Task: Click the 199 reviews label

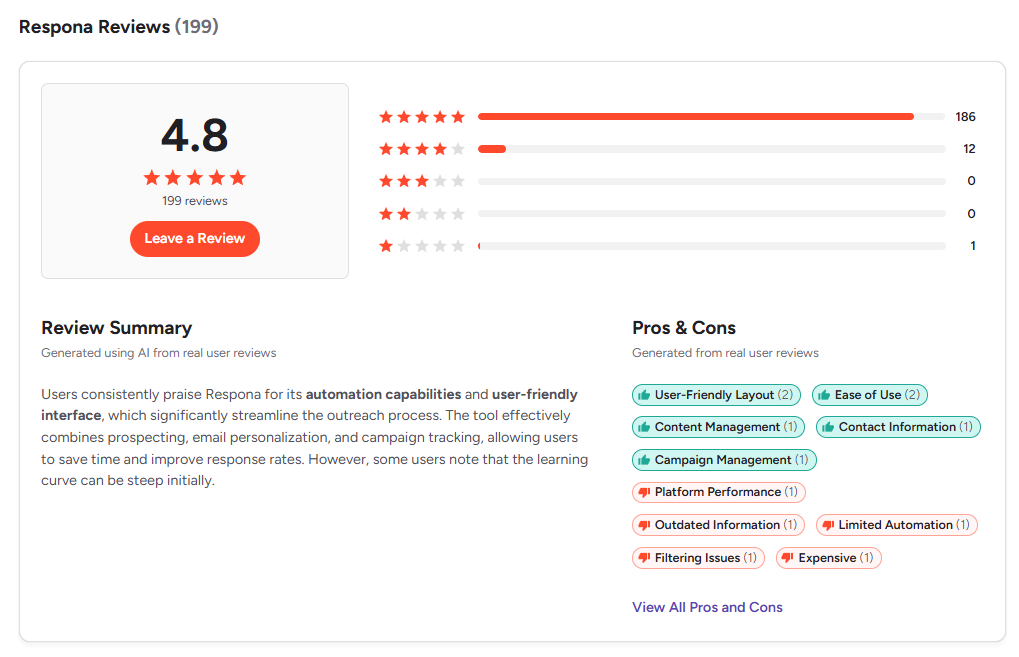Action: (194, 200)
